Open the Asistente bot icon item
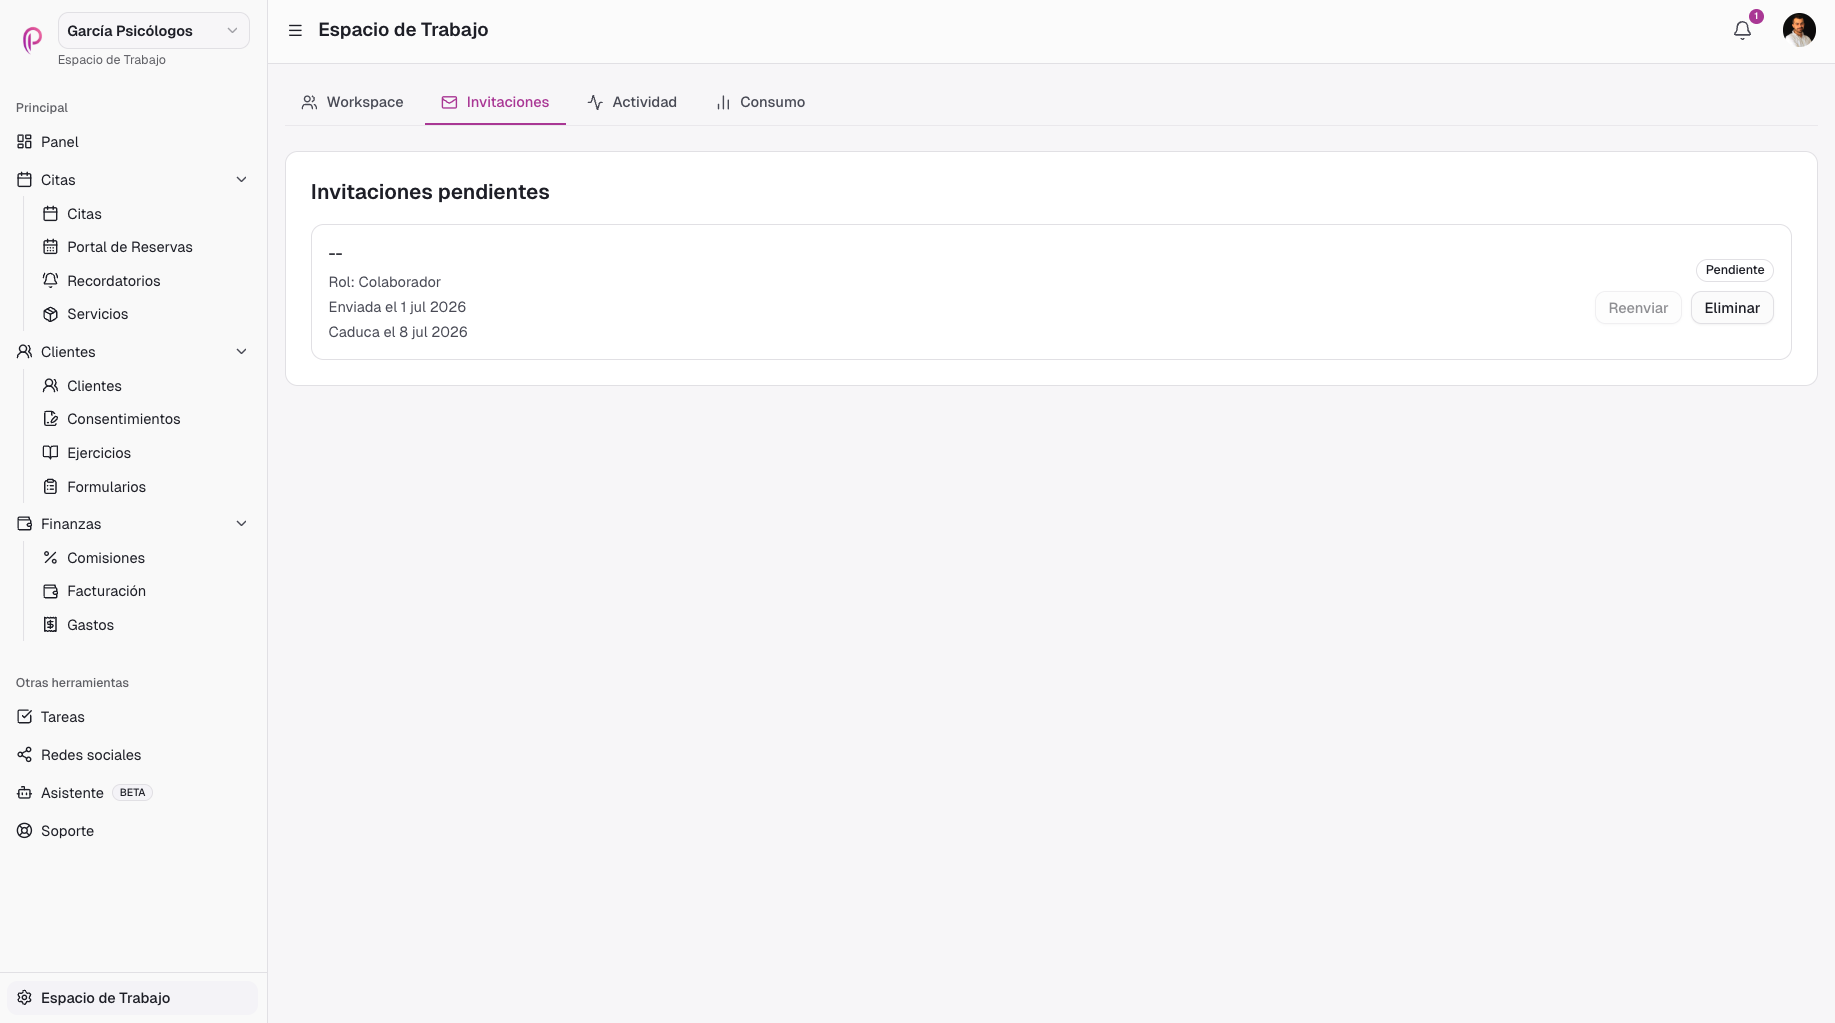The width and height of the screenshot is (1835, 1023). (25, 793)
